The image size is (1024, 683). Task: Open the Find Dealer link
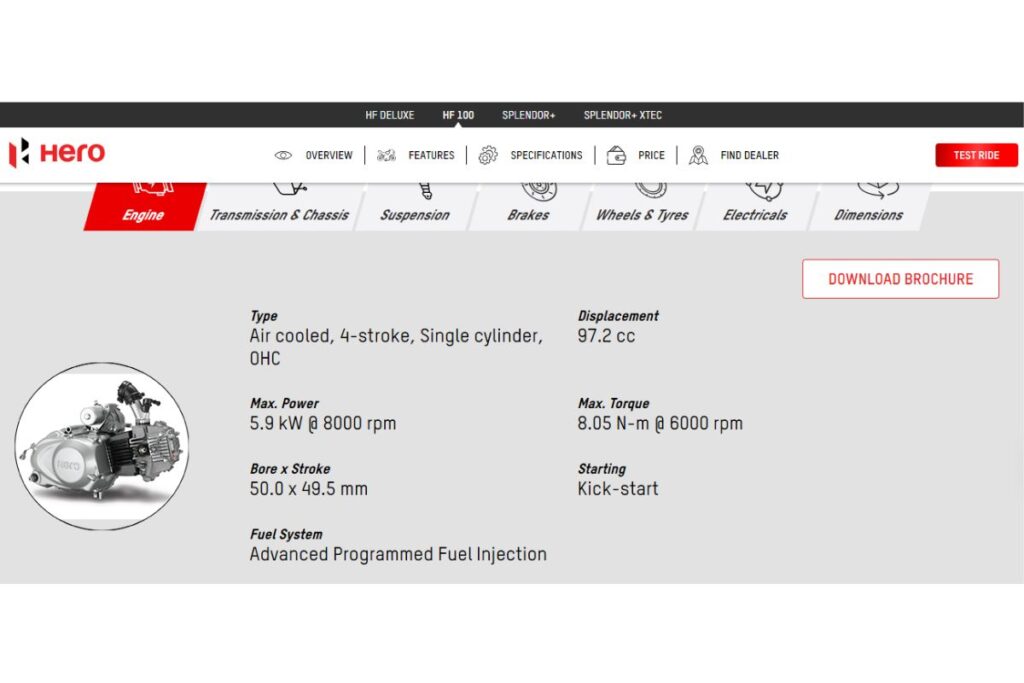point(750,155)
